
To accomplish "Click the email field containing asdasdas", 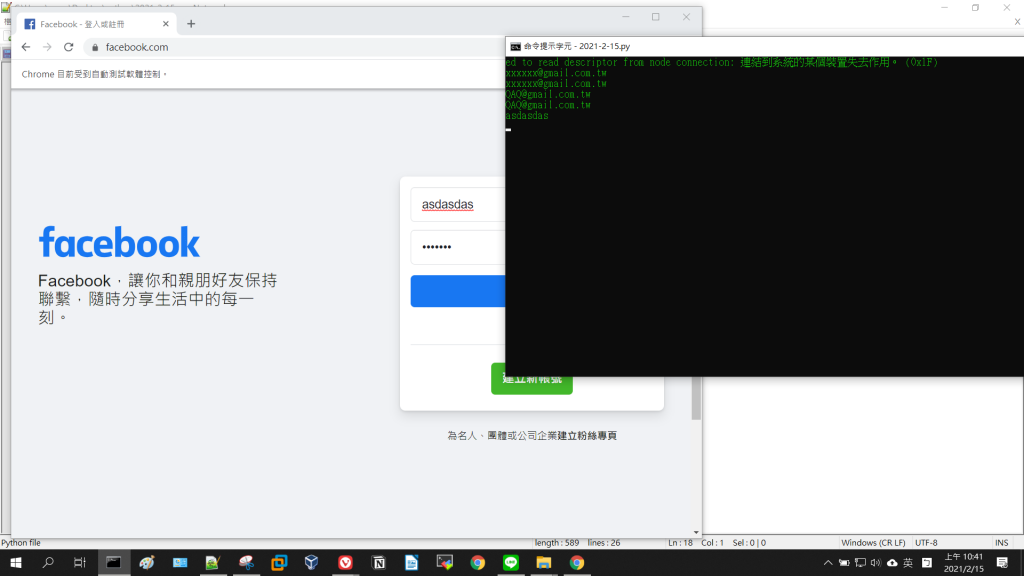I will click(458, 204).
